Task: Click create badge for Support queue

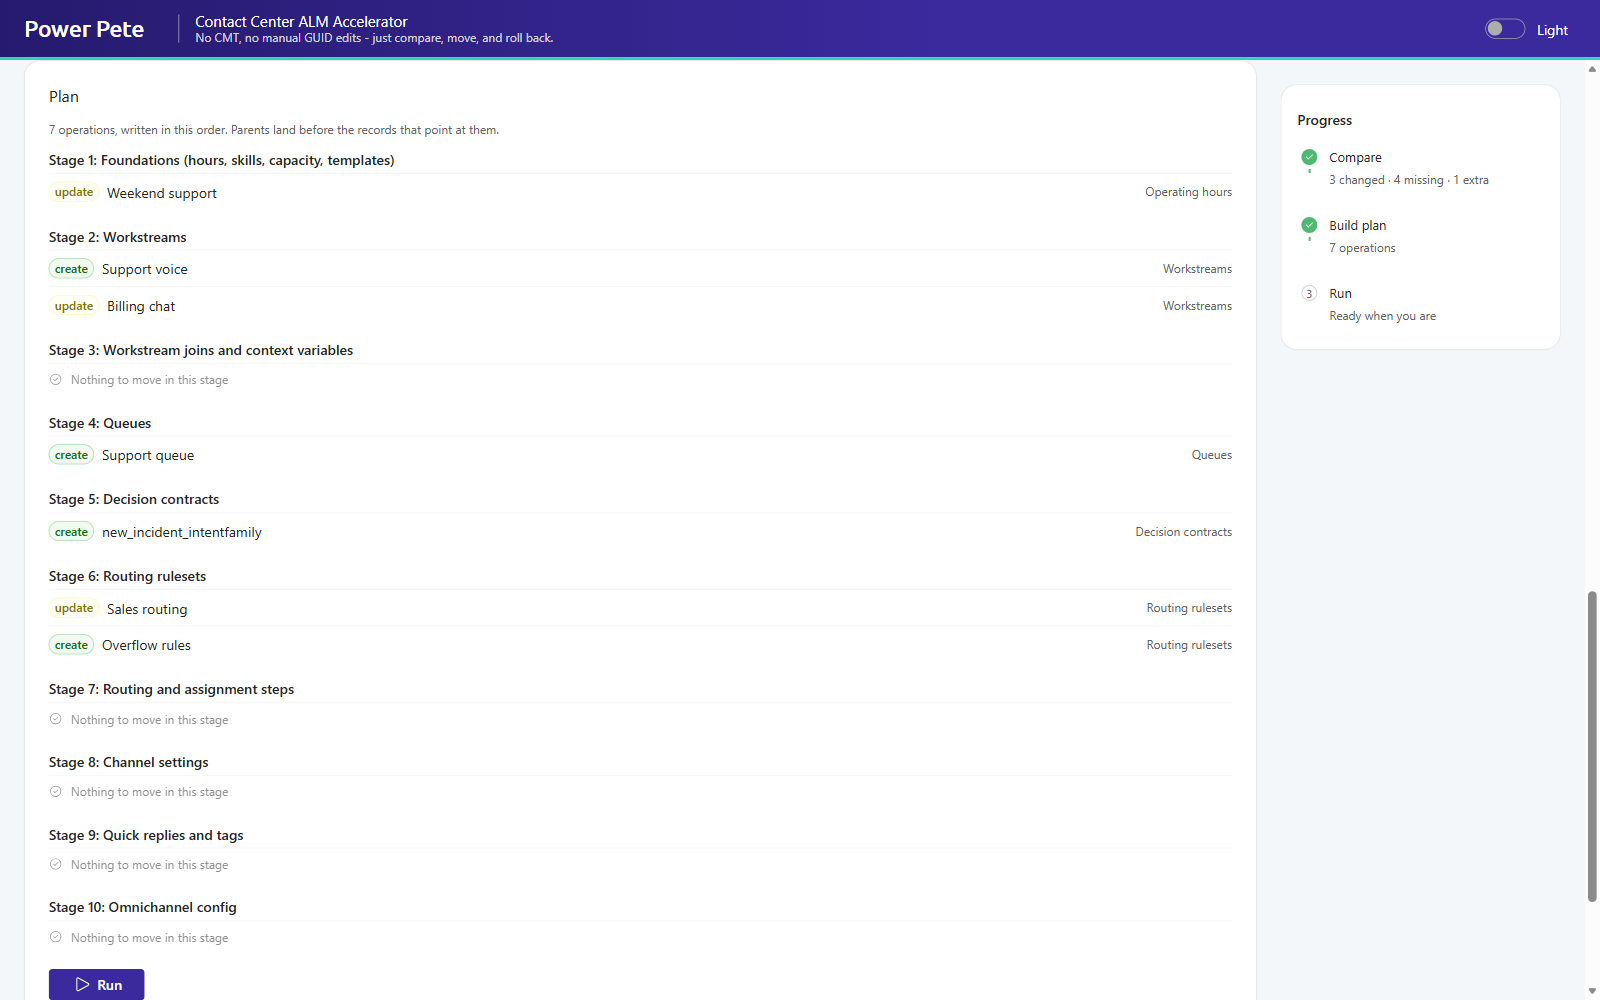Action: point(71,455)
